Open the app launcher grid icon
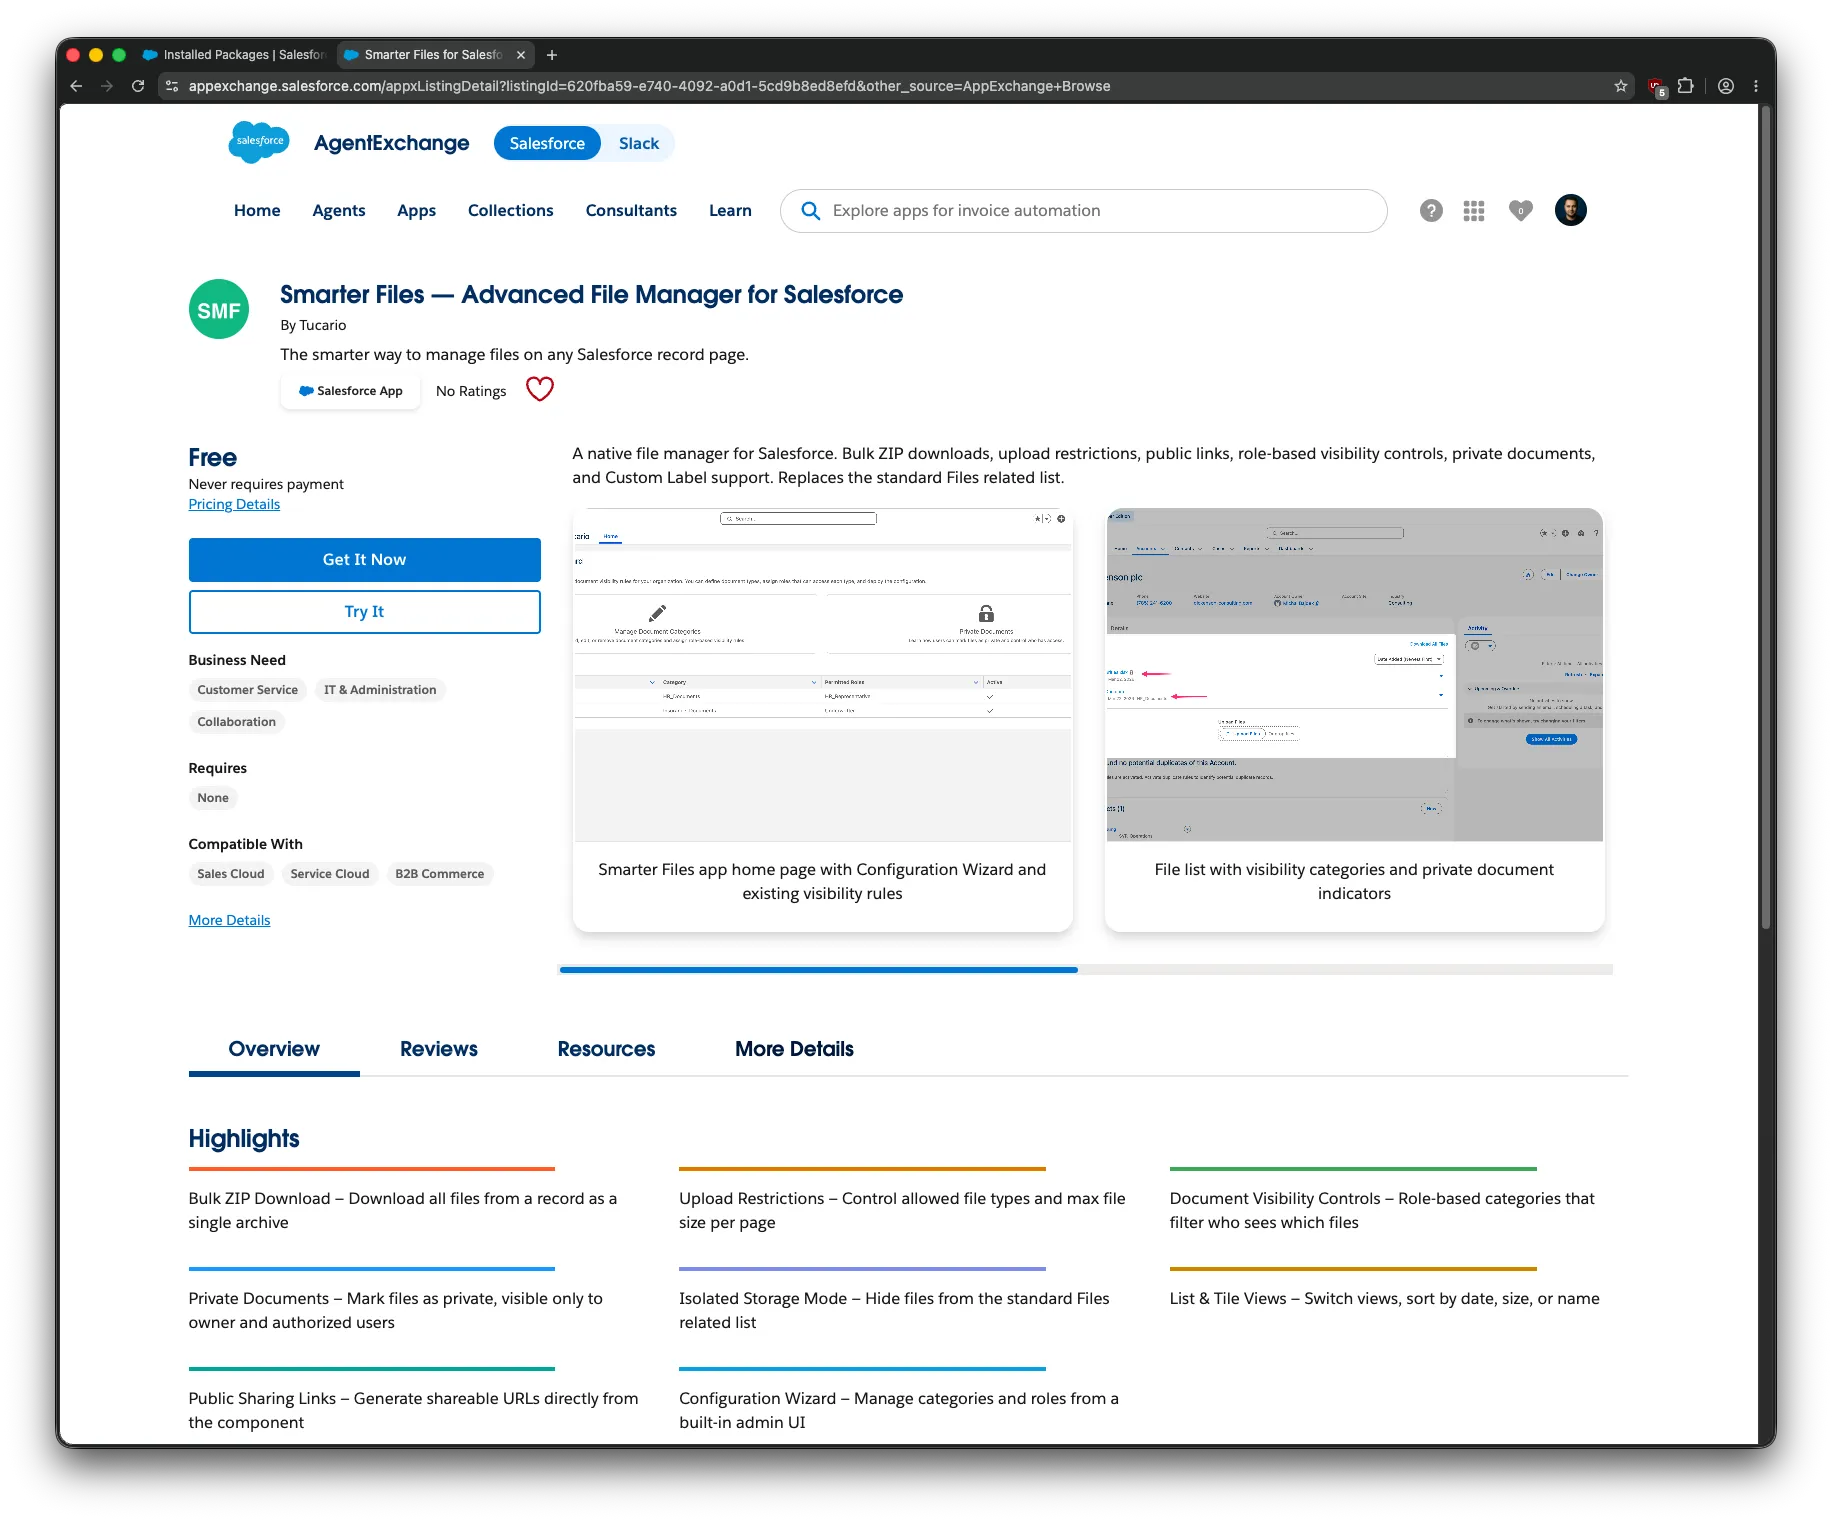Image resolution: width=1832 pixels, height=1522 pixels. click(x=1474, y=211)
